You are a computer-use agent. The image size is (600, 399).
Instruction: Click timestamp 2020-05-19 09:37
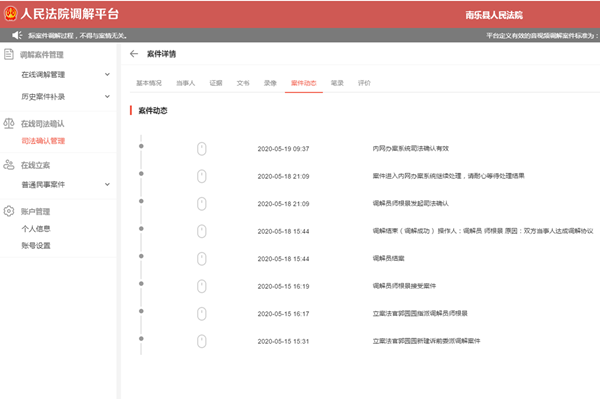pyautogui.click(x=283, y=149)
